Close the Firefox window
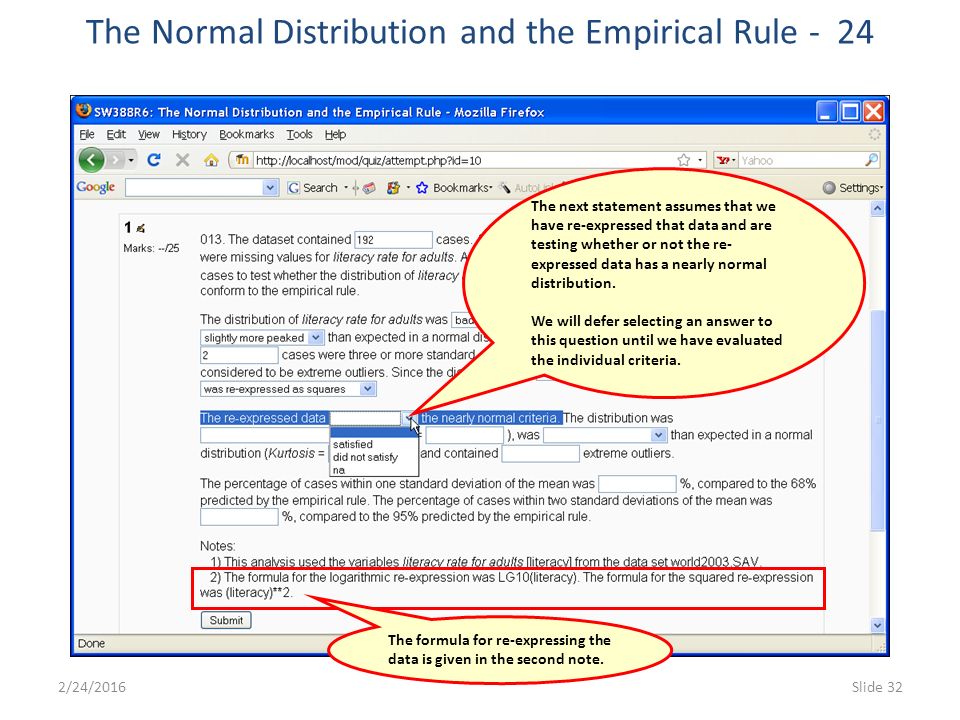 coord(874,112)
